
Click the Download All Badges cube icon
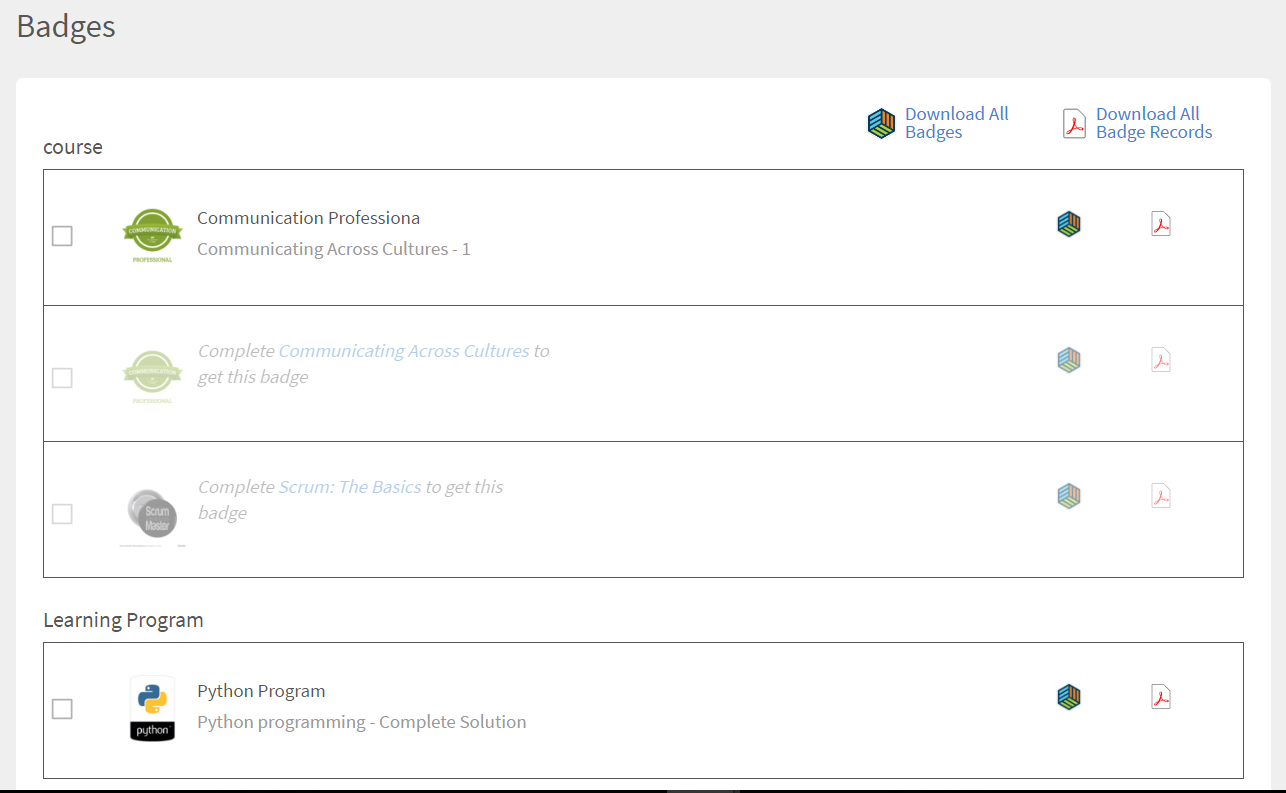(x=881, y=124)
